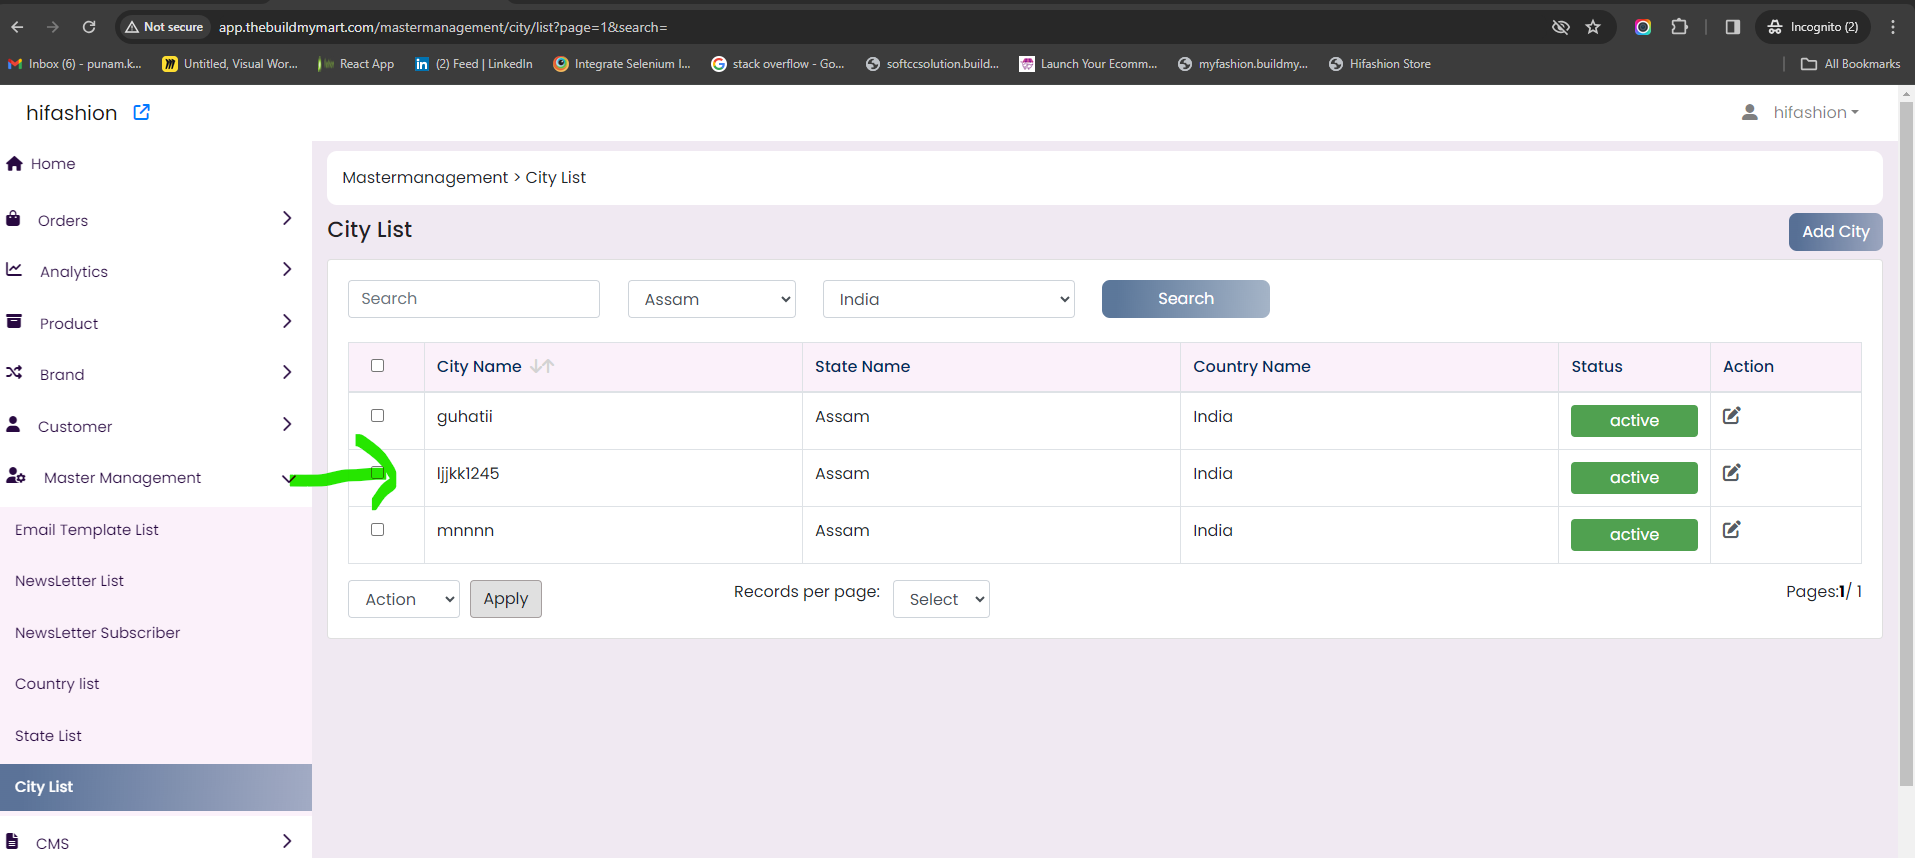Toggle active status for ljjkk1245
The width and height of the screenshot is (1915, 858).
[1634, 478]
